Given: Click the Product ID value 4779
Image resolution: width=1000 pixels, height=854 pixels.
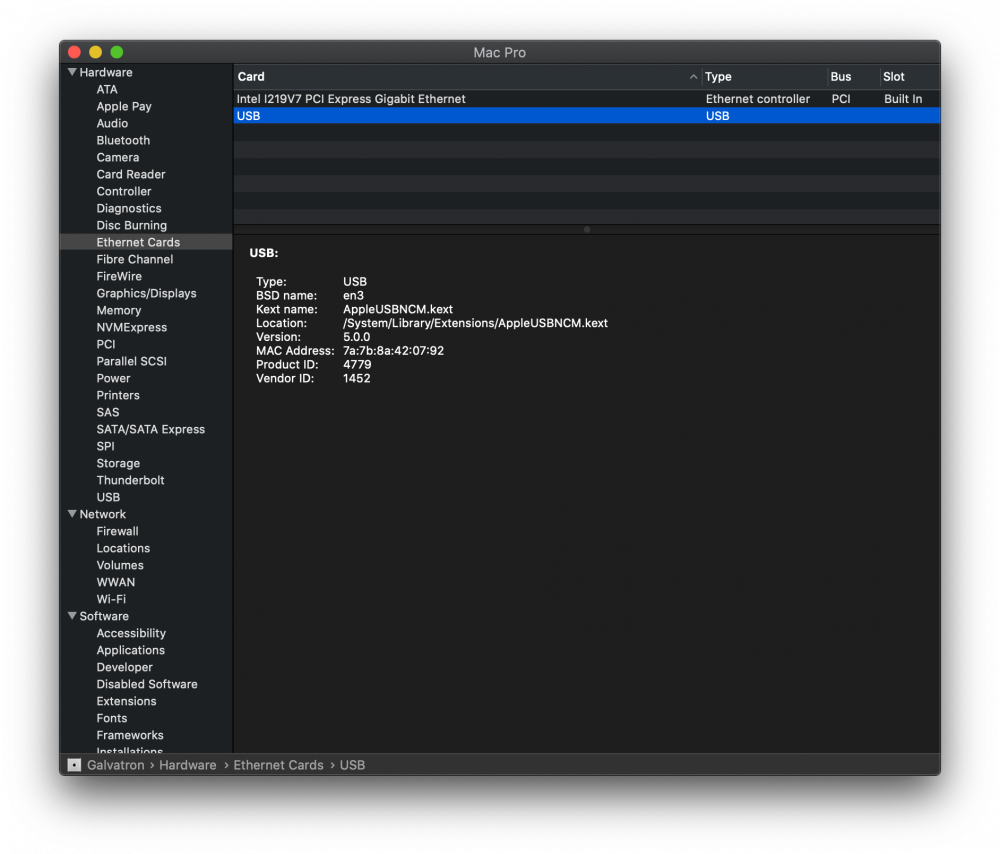Looking at the screenshot, I should coord(357,365).
